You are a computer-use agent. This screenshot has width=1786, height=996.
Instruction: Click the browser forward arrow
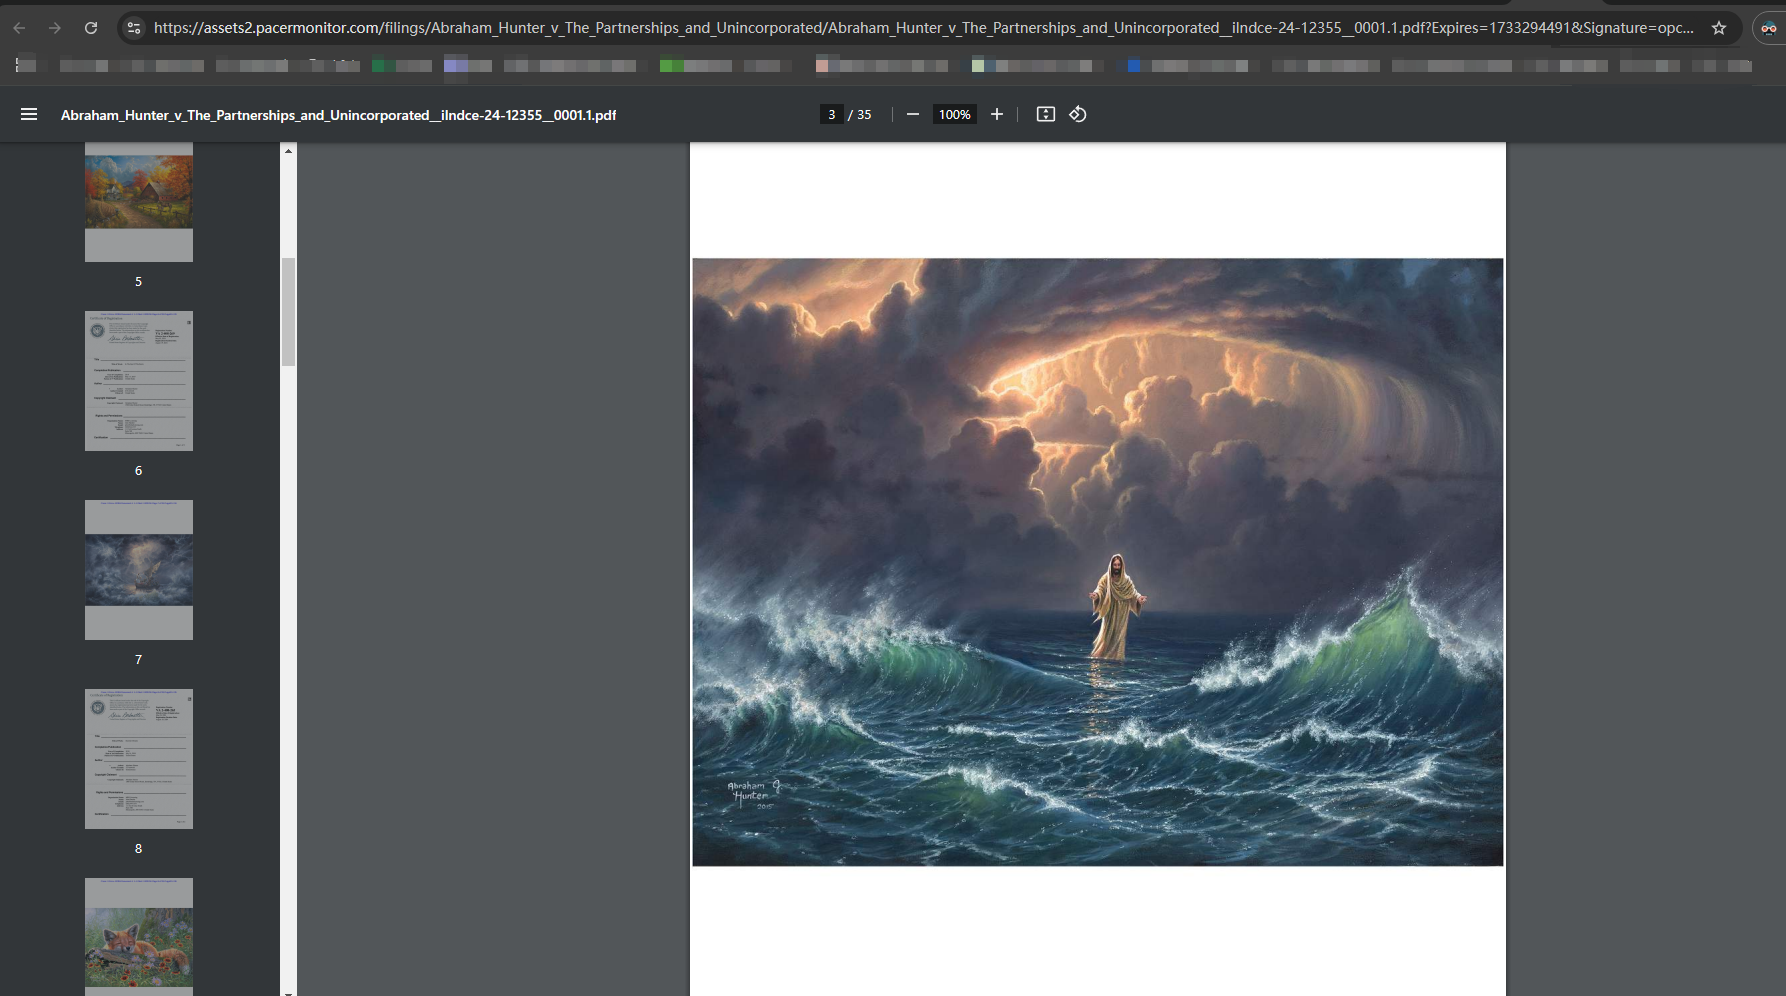55,28
